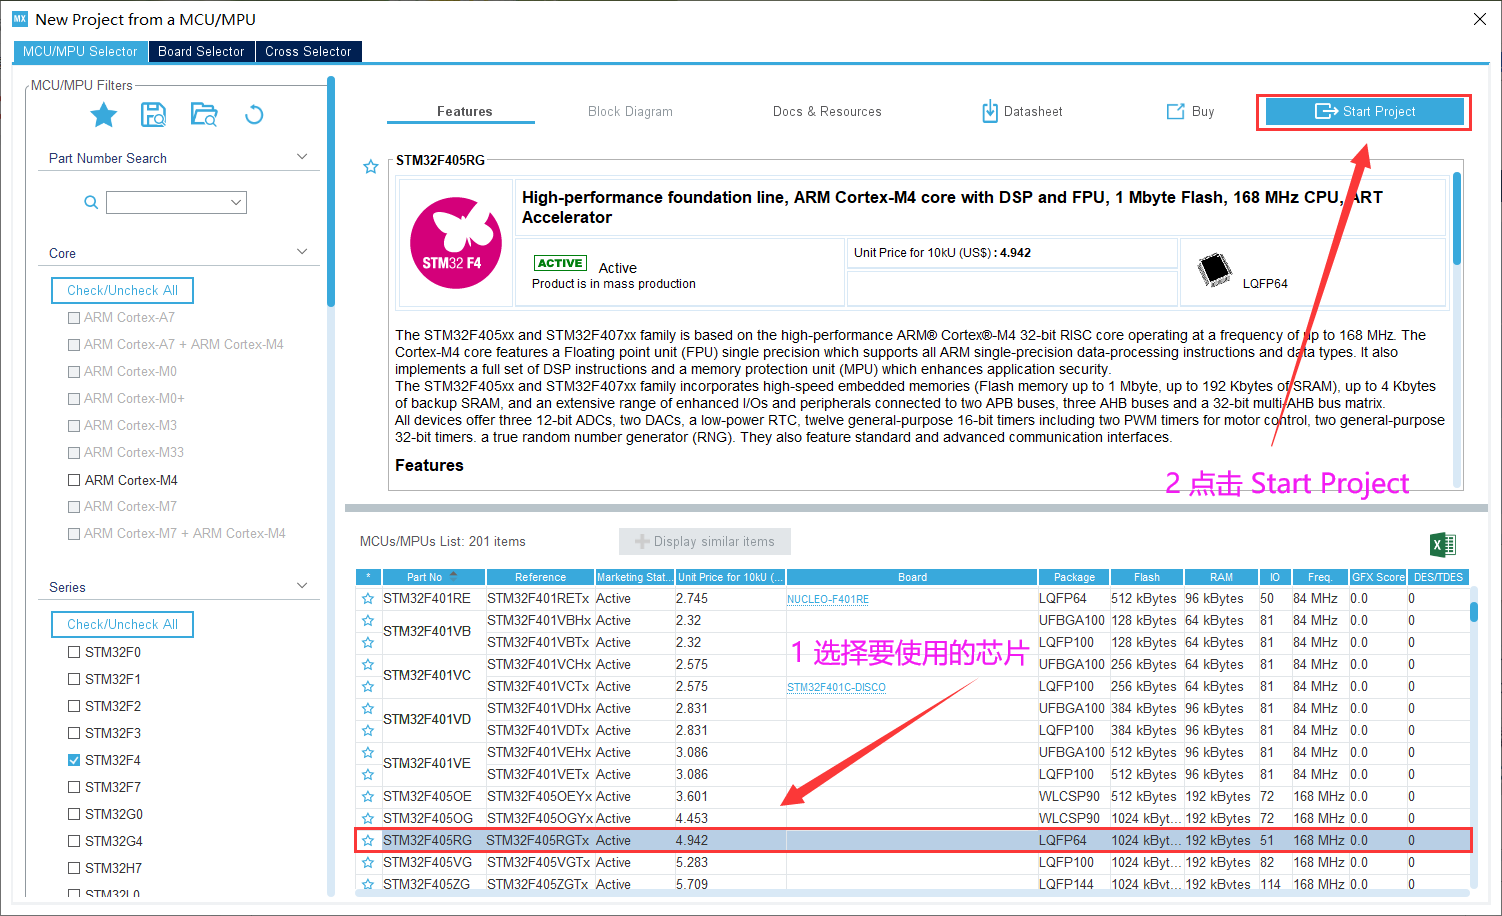The image size is (1502, 916).
Task: Switch to the Board Selector tab
Action: coord(201,52)
